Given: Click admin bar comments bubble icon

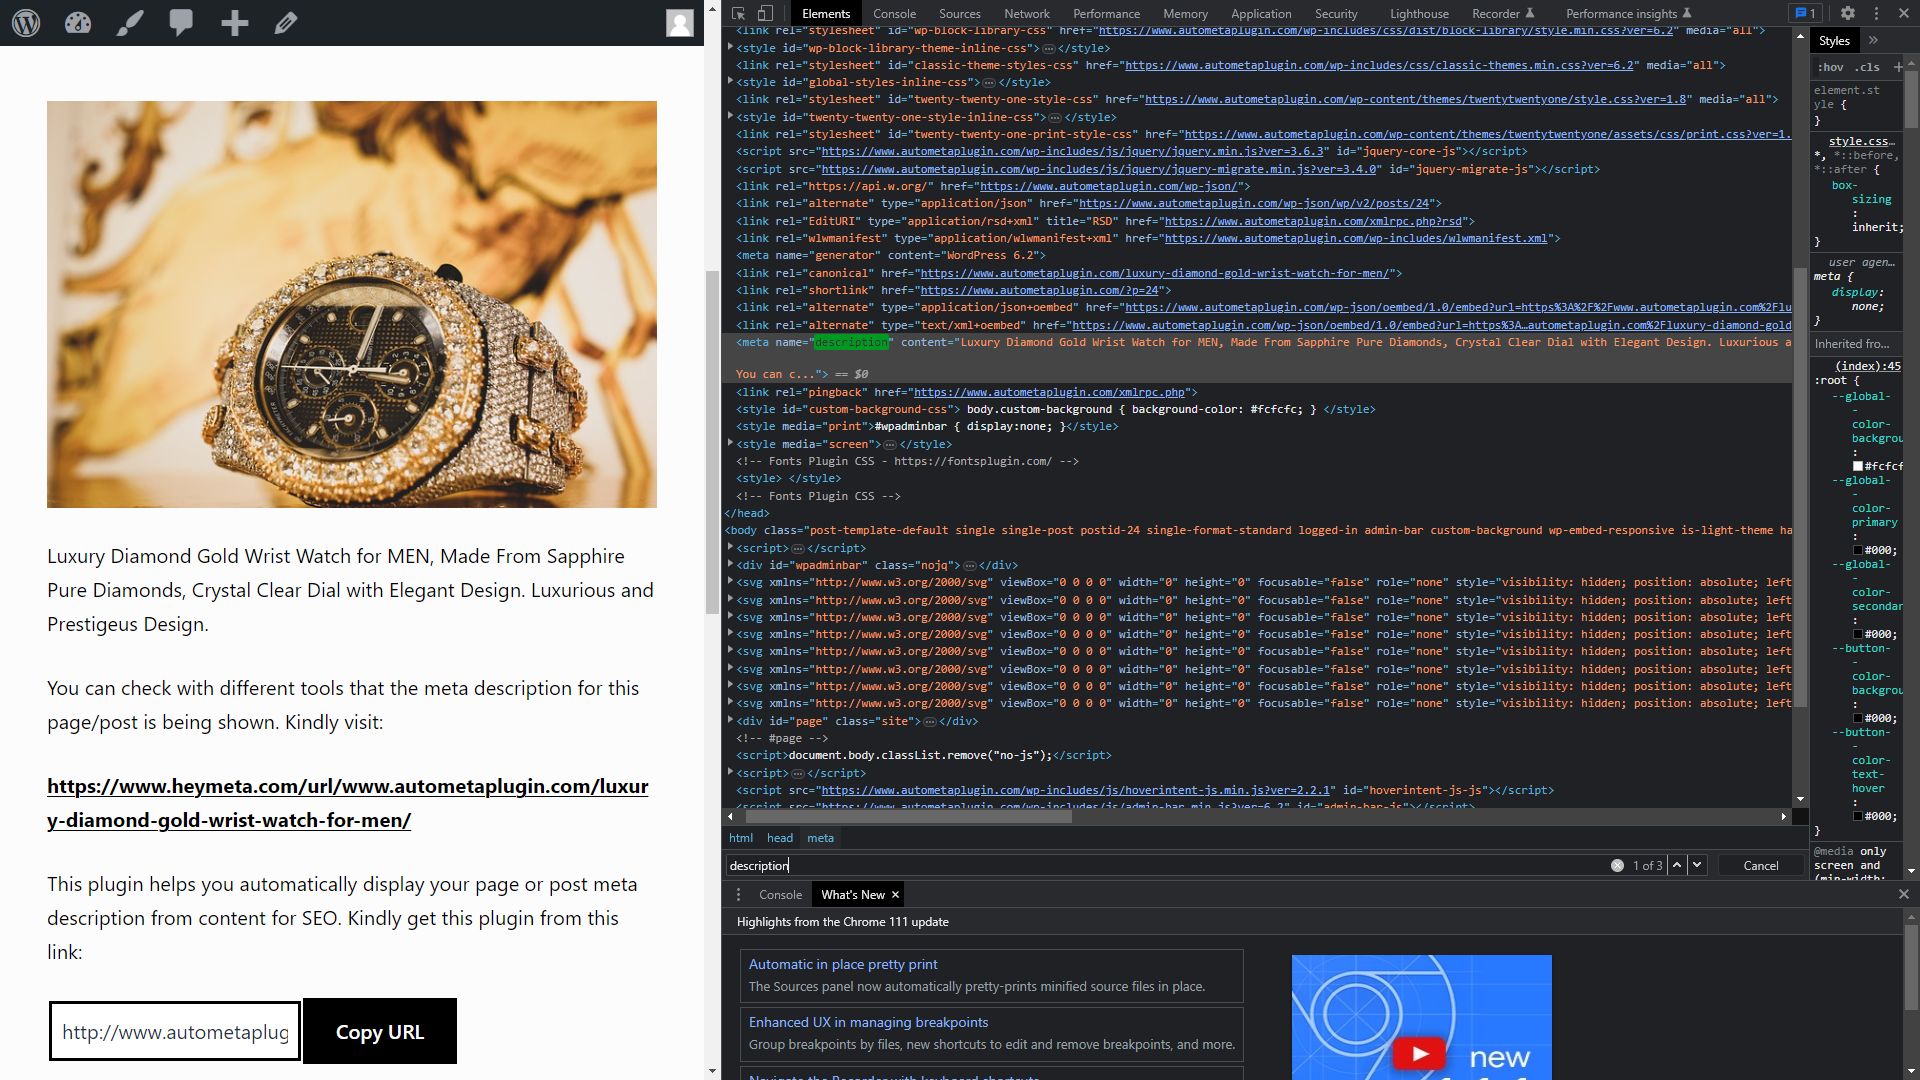Looking at the screenshot, I should pyautogui.click(x=181, y=22).
